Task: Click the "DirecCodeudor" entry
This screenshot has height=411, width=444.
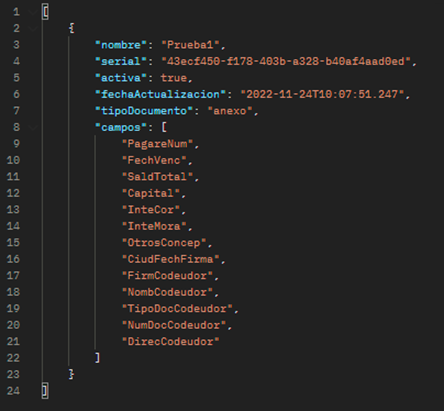Action: pos(171,341)
